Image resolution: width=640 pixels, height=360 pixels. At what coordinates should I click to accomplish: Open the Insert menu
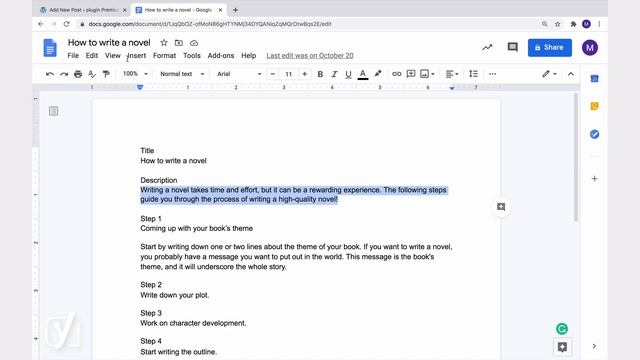137,56
